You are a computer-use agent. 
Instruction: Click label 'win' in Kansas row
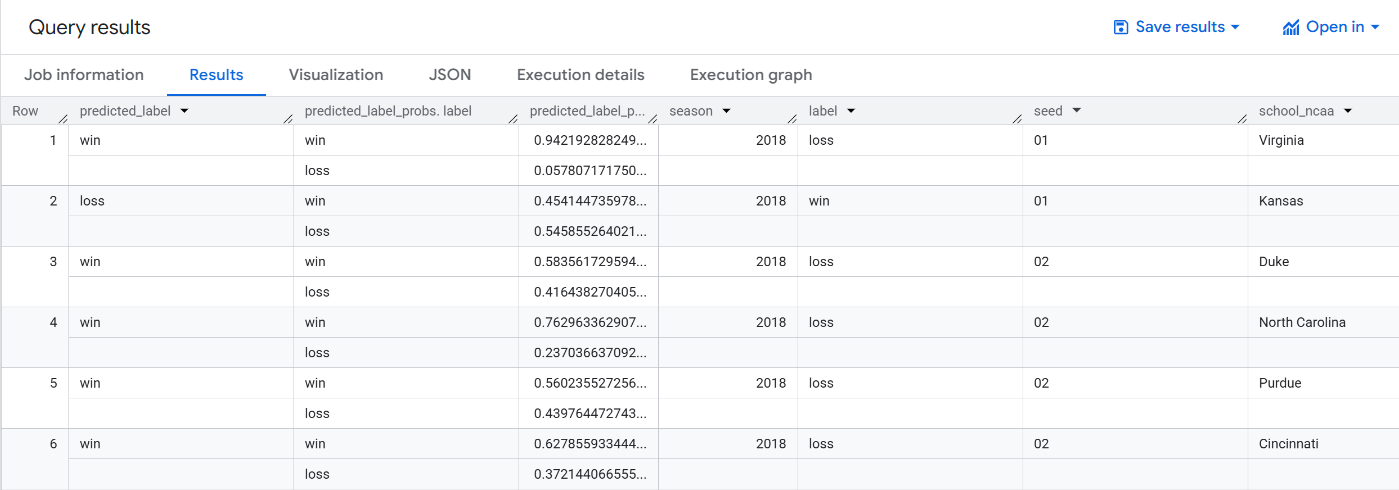coord(819,201)
